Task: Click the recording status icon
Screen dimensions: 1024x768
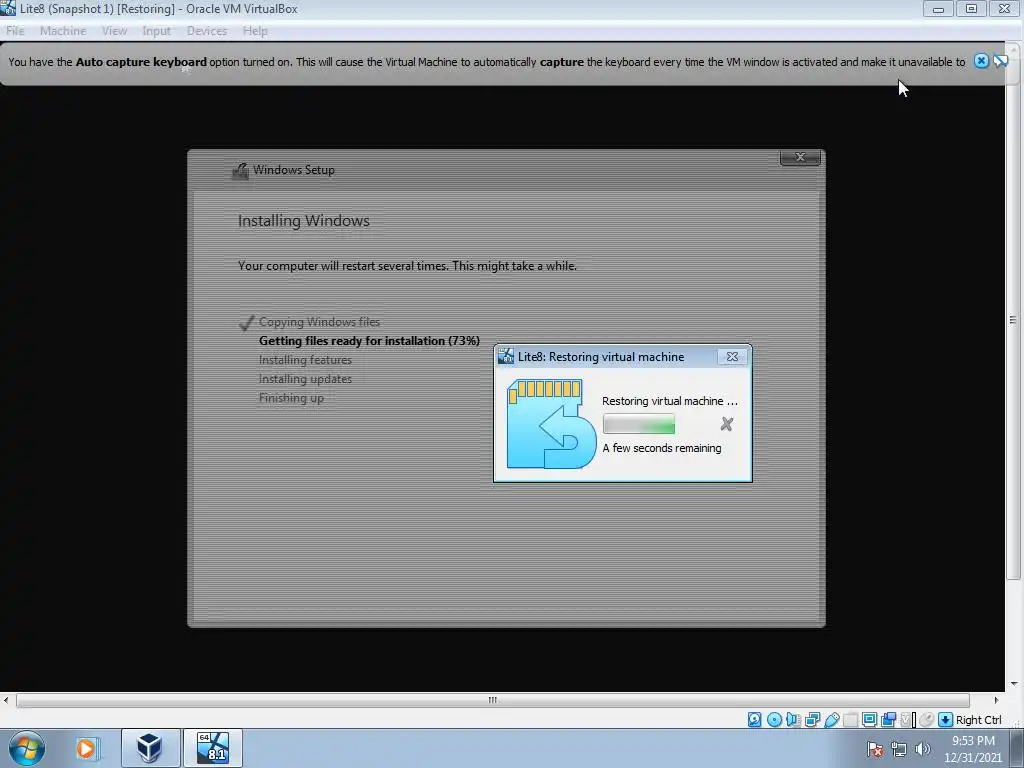Action: click(888, 720)
